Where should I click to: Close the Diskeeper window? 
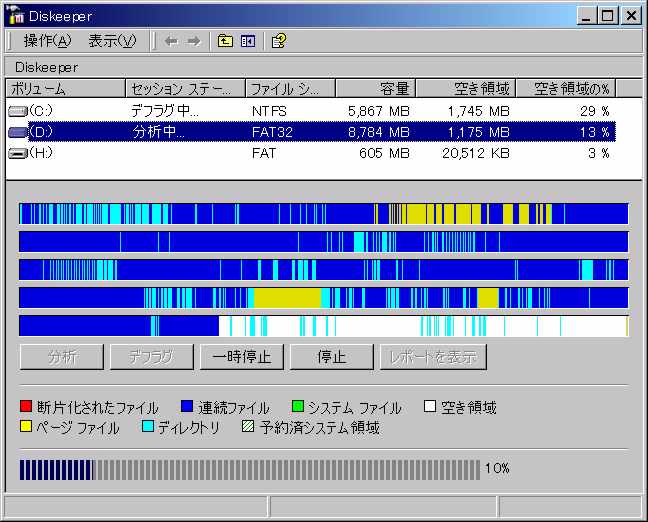631,16
